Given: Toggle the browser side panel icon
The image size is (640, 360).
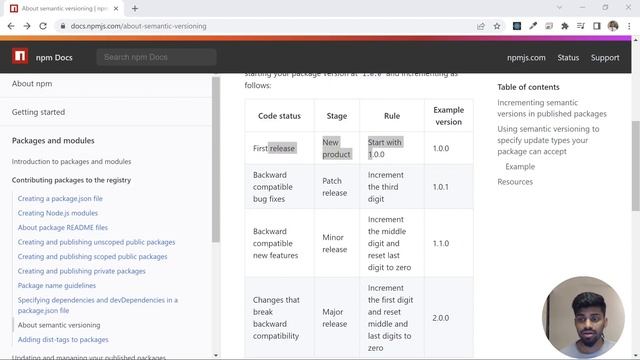Looking at the screenshot, I should 597,26.
